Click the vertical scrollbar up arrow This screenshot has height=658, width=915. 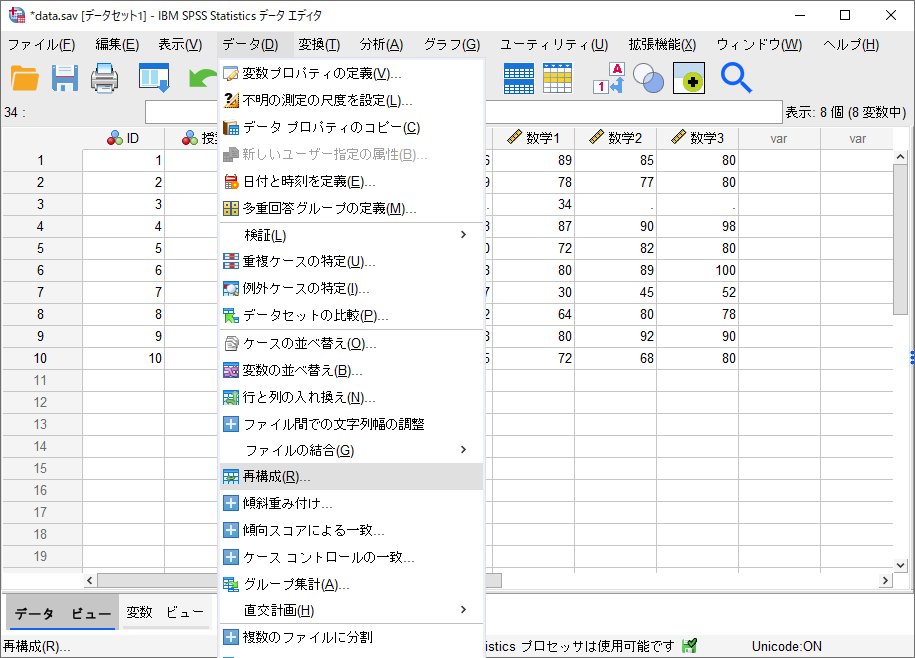[900, 157]
